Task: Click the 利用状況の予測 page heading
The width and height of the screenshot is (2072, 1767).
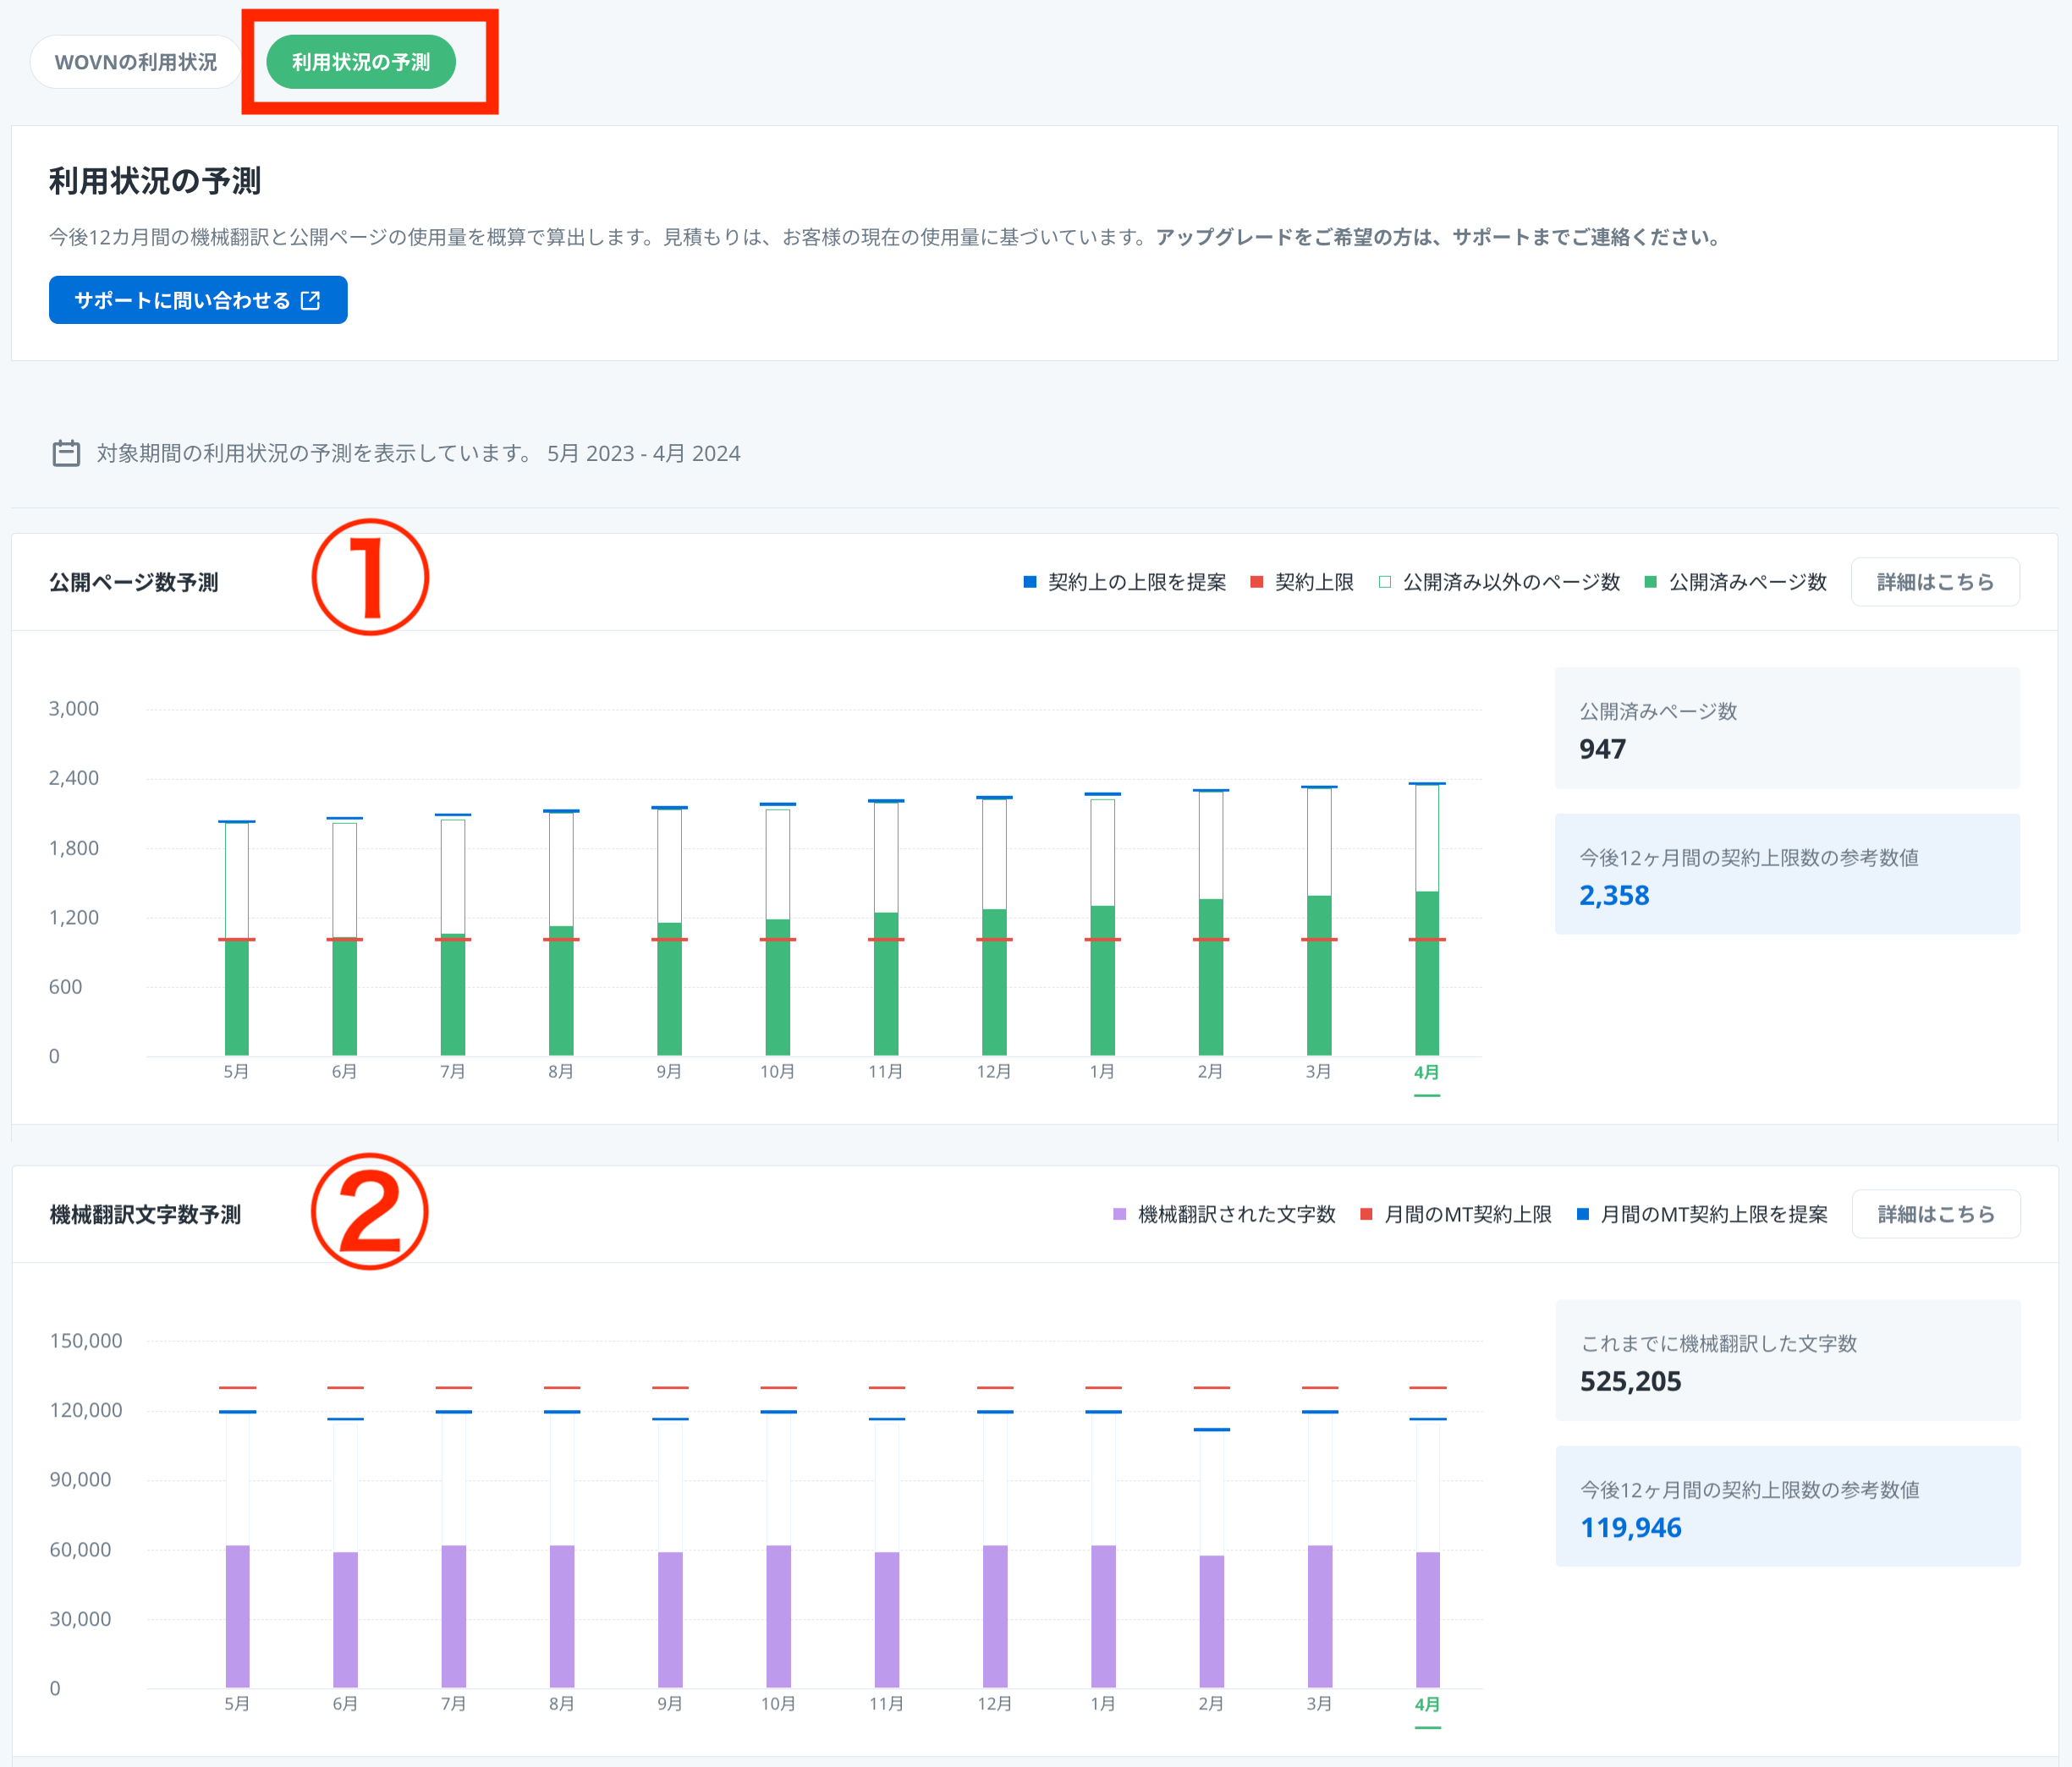Action: tap(155, 181)
